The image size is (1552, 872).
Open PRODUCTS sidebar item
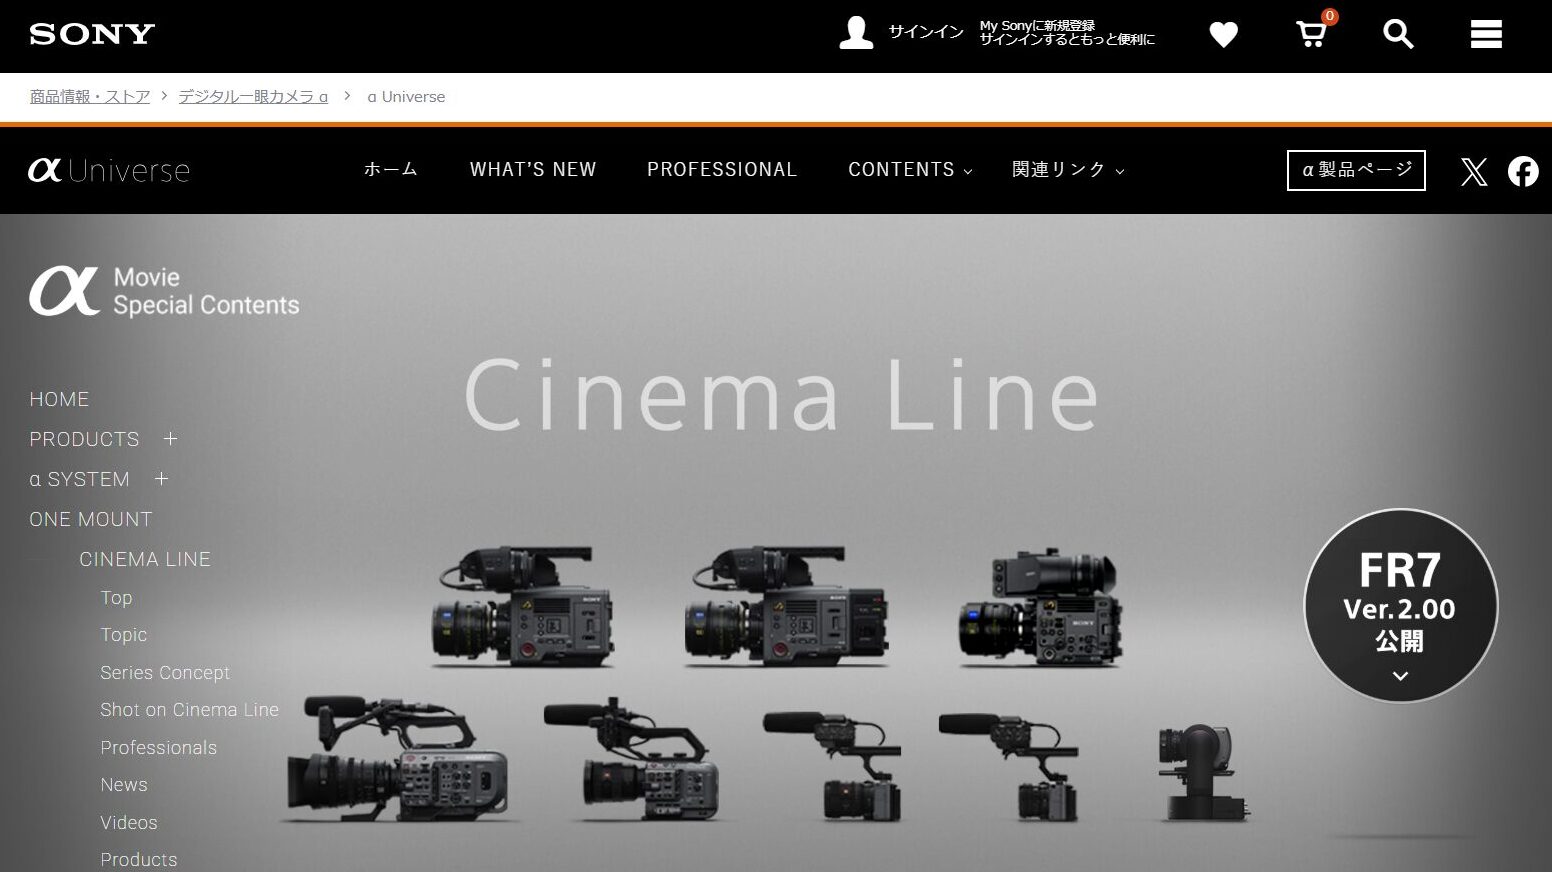click(x=84, y=439)
